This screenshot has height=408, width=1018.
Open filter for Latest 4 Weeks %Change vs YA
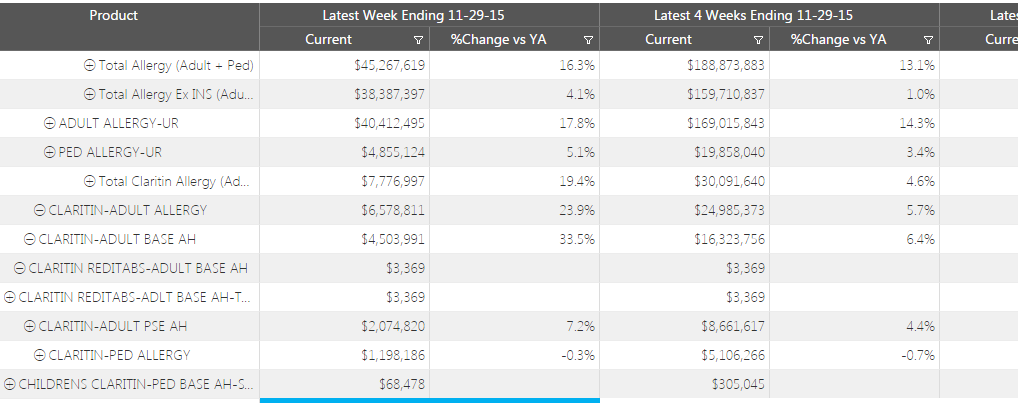pos(928,40)
